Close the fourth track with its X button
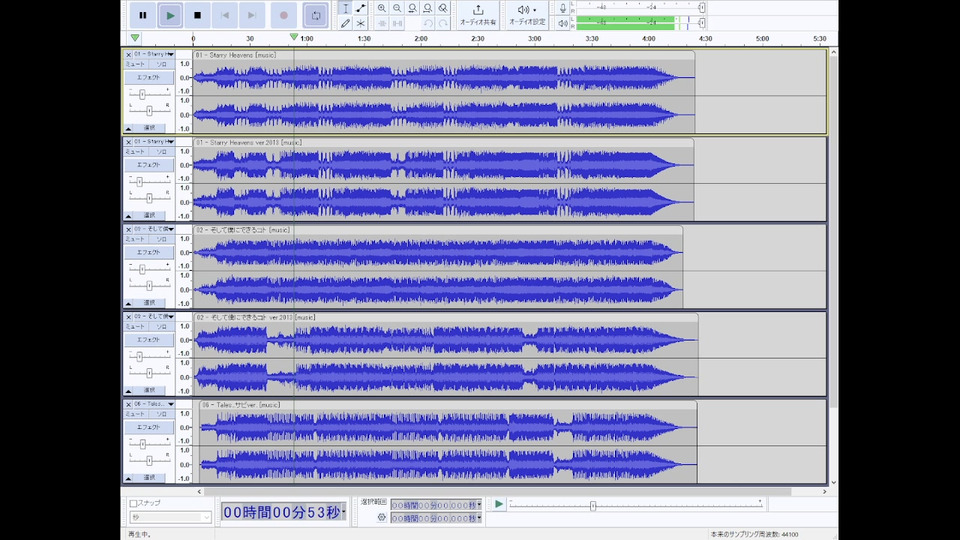 (128, 316)
